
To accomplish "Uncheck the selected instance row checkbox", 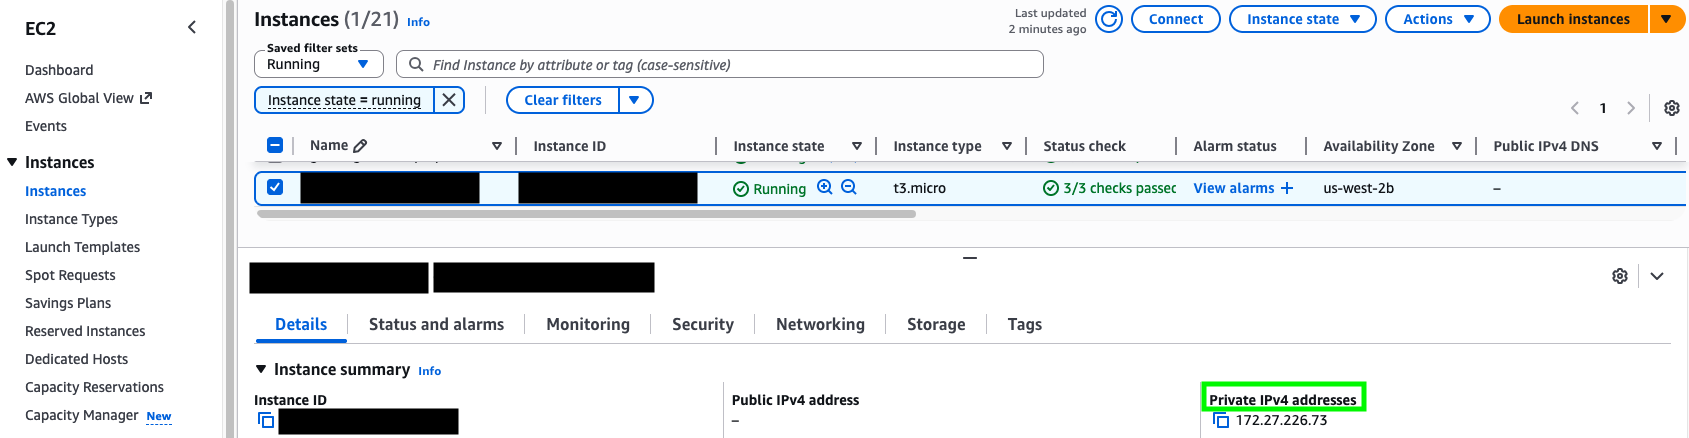I will point(275,187).
